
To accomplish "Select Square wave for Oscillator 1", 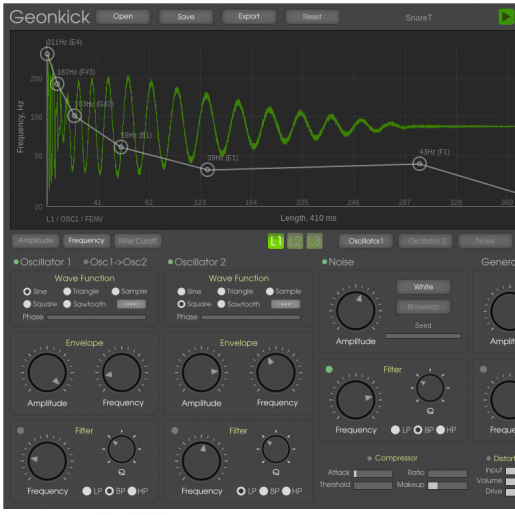I will pos(27,304).
